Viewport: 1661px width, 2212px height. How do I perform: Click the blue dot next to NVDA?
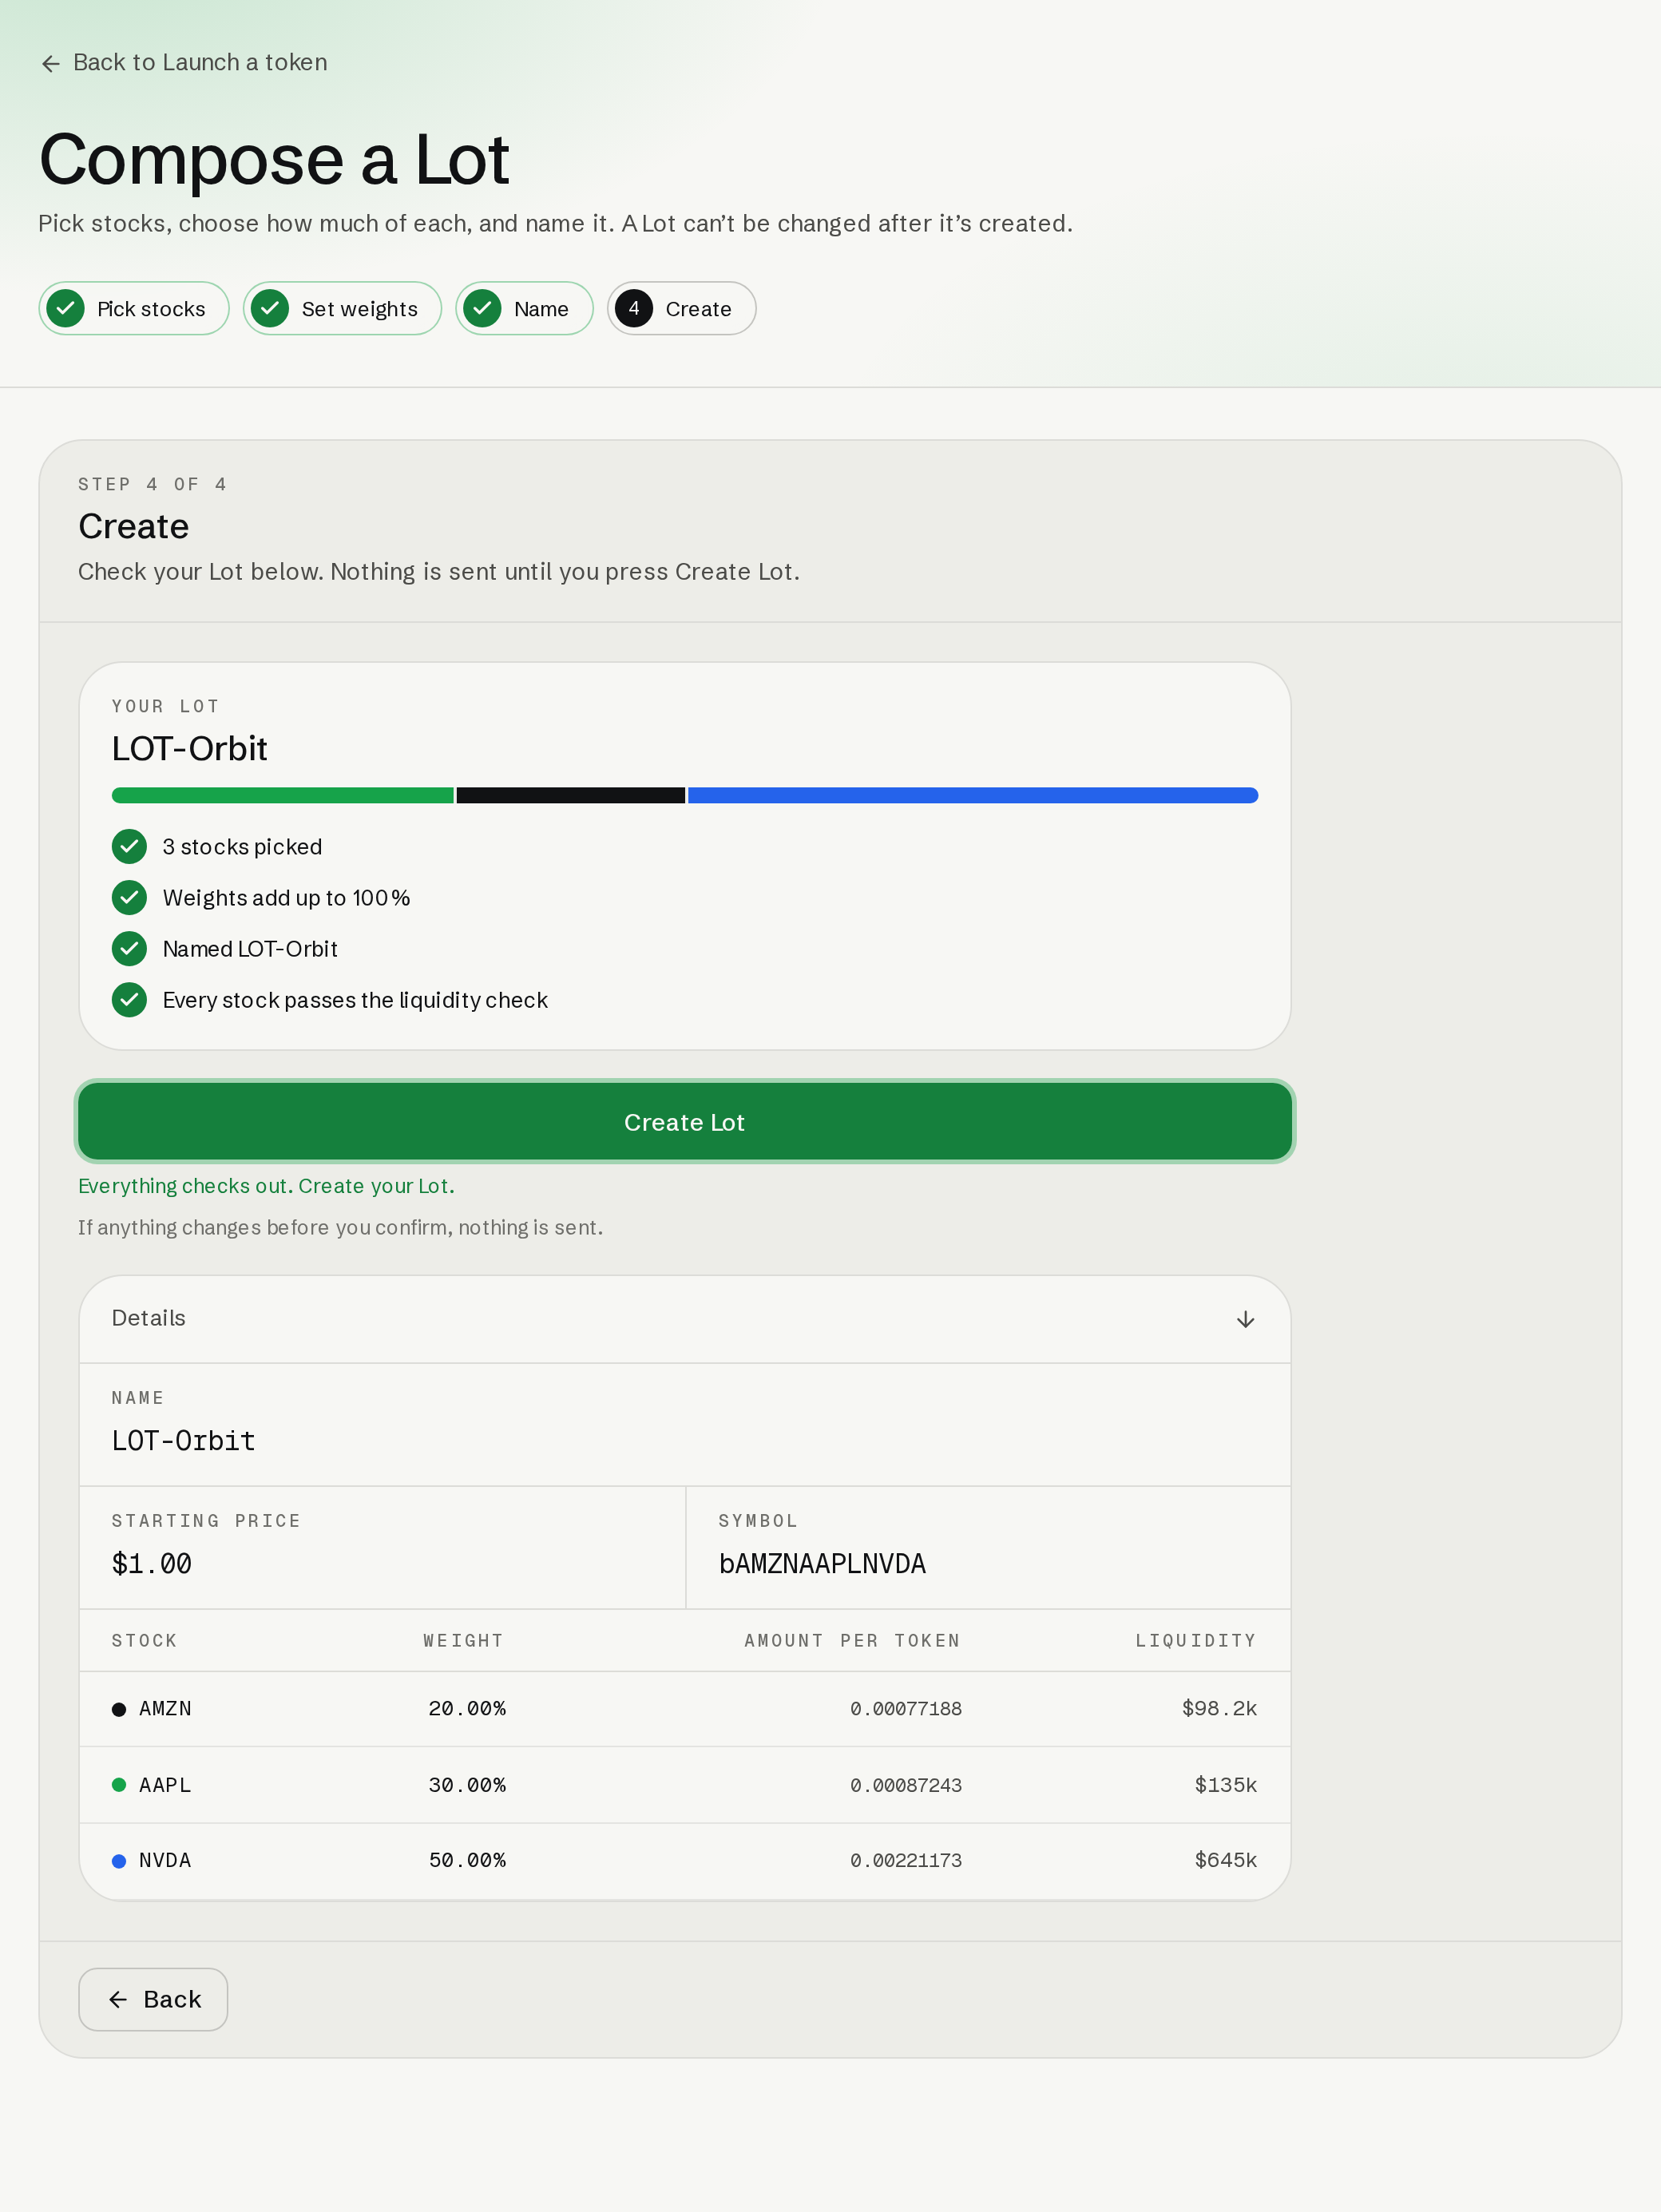[x=119, y=1861]
